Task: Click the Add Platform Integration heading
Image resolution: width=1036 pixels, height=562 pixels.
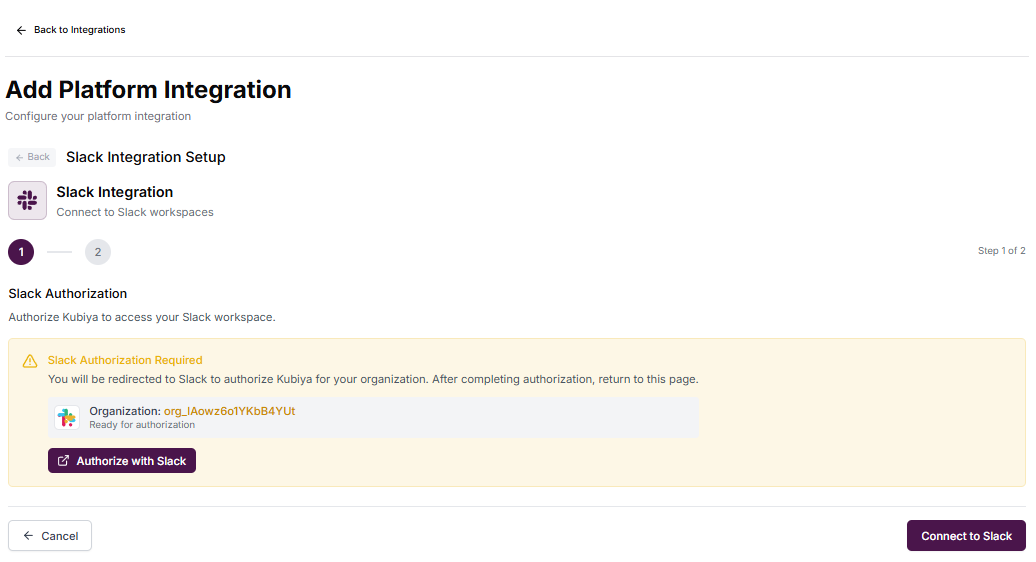Action: pos(148,90)
